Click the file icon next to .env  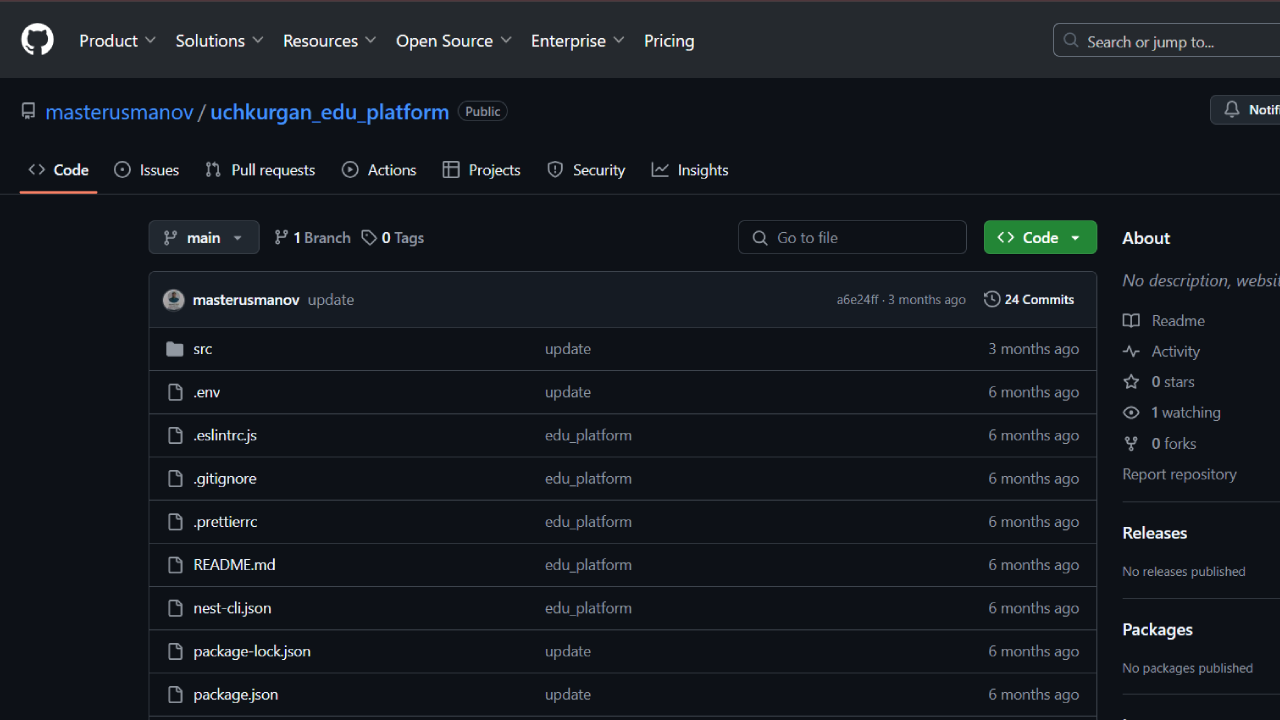(x=175, y=392)
